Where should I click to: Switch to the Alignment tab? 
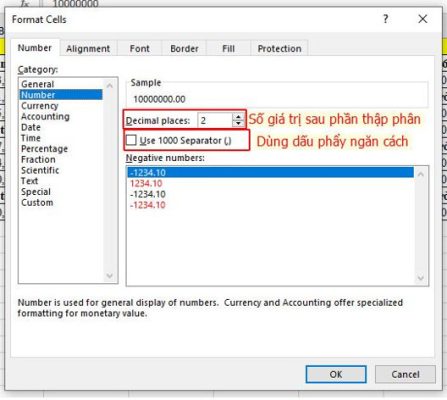[88, 49]
